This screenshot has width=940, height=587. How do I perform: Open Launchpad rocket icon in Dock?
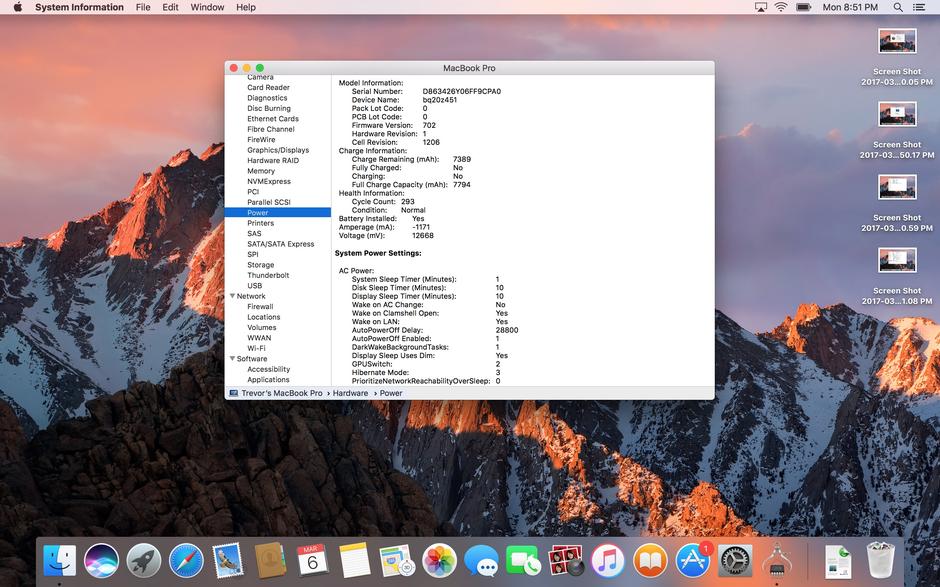(x=144, y=561)
